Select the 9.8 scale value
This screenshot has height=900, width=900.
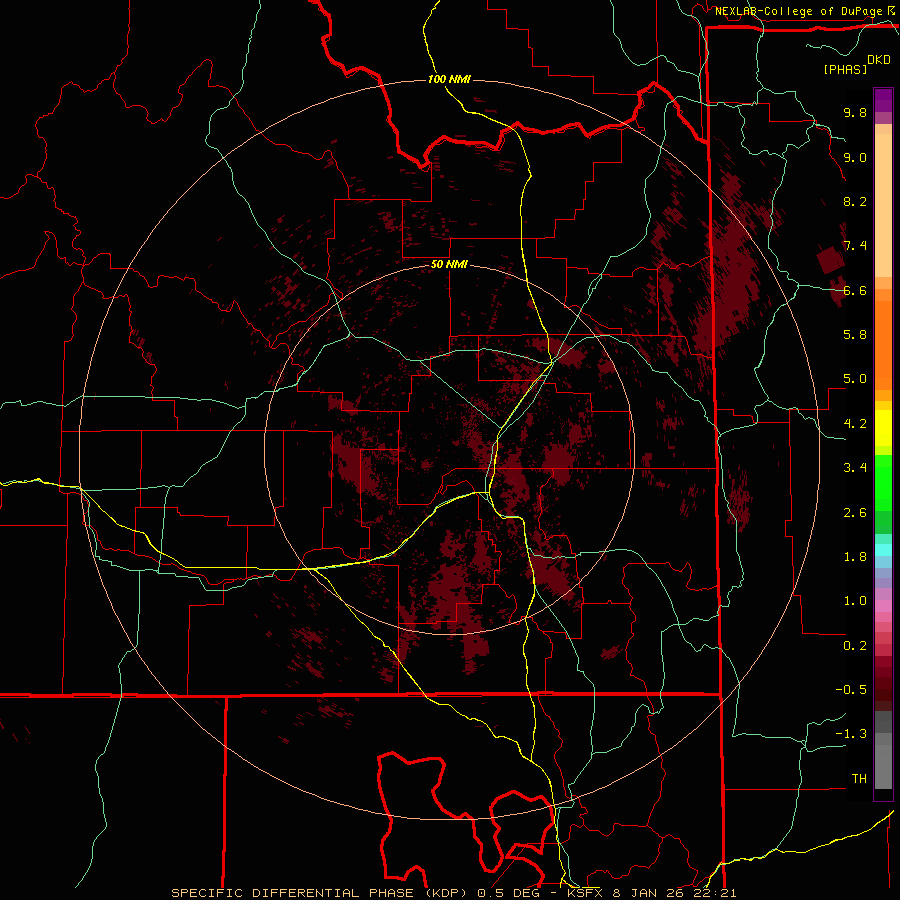[855, 112]
